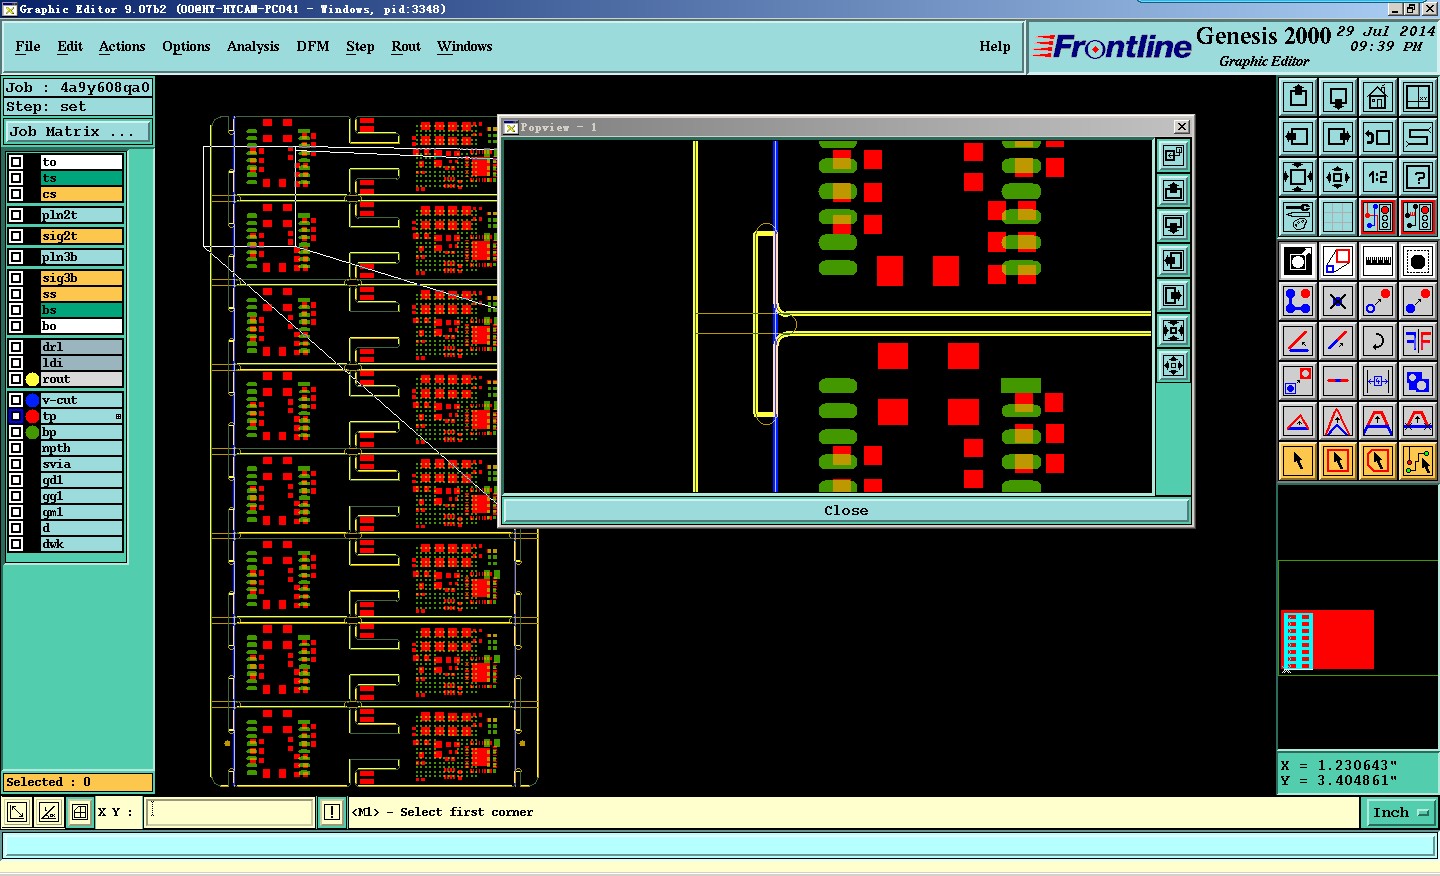The height and width of the screenshot is (876, 1440).
Task: Toggle the 'v-cut' layer checkbox
Action: click(x=16, y=400)
